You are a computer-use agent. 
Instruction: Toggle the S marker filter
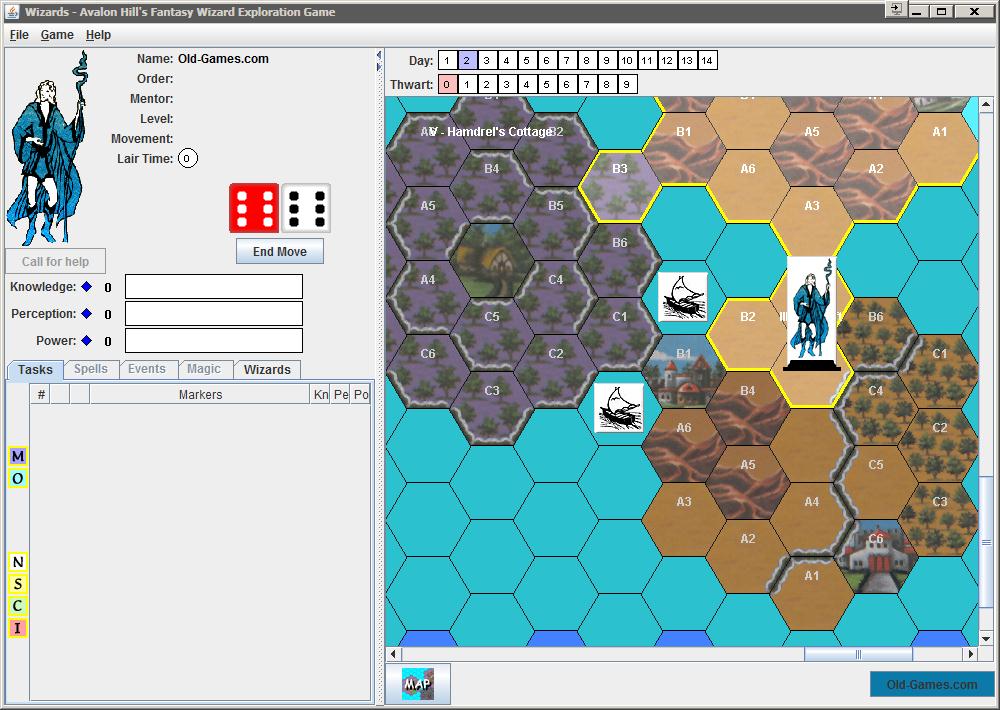(18, 584)
